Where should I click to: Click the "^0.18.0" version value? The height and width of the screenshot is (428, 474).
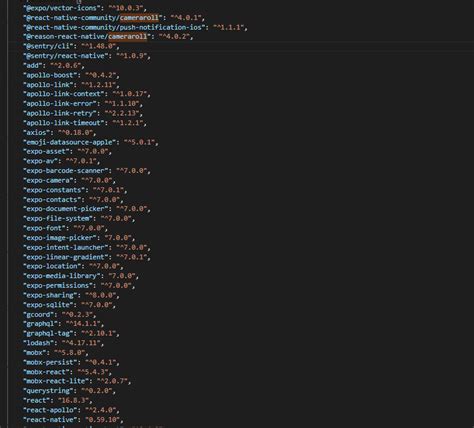click(75, 133)
